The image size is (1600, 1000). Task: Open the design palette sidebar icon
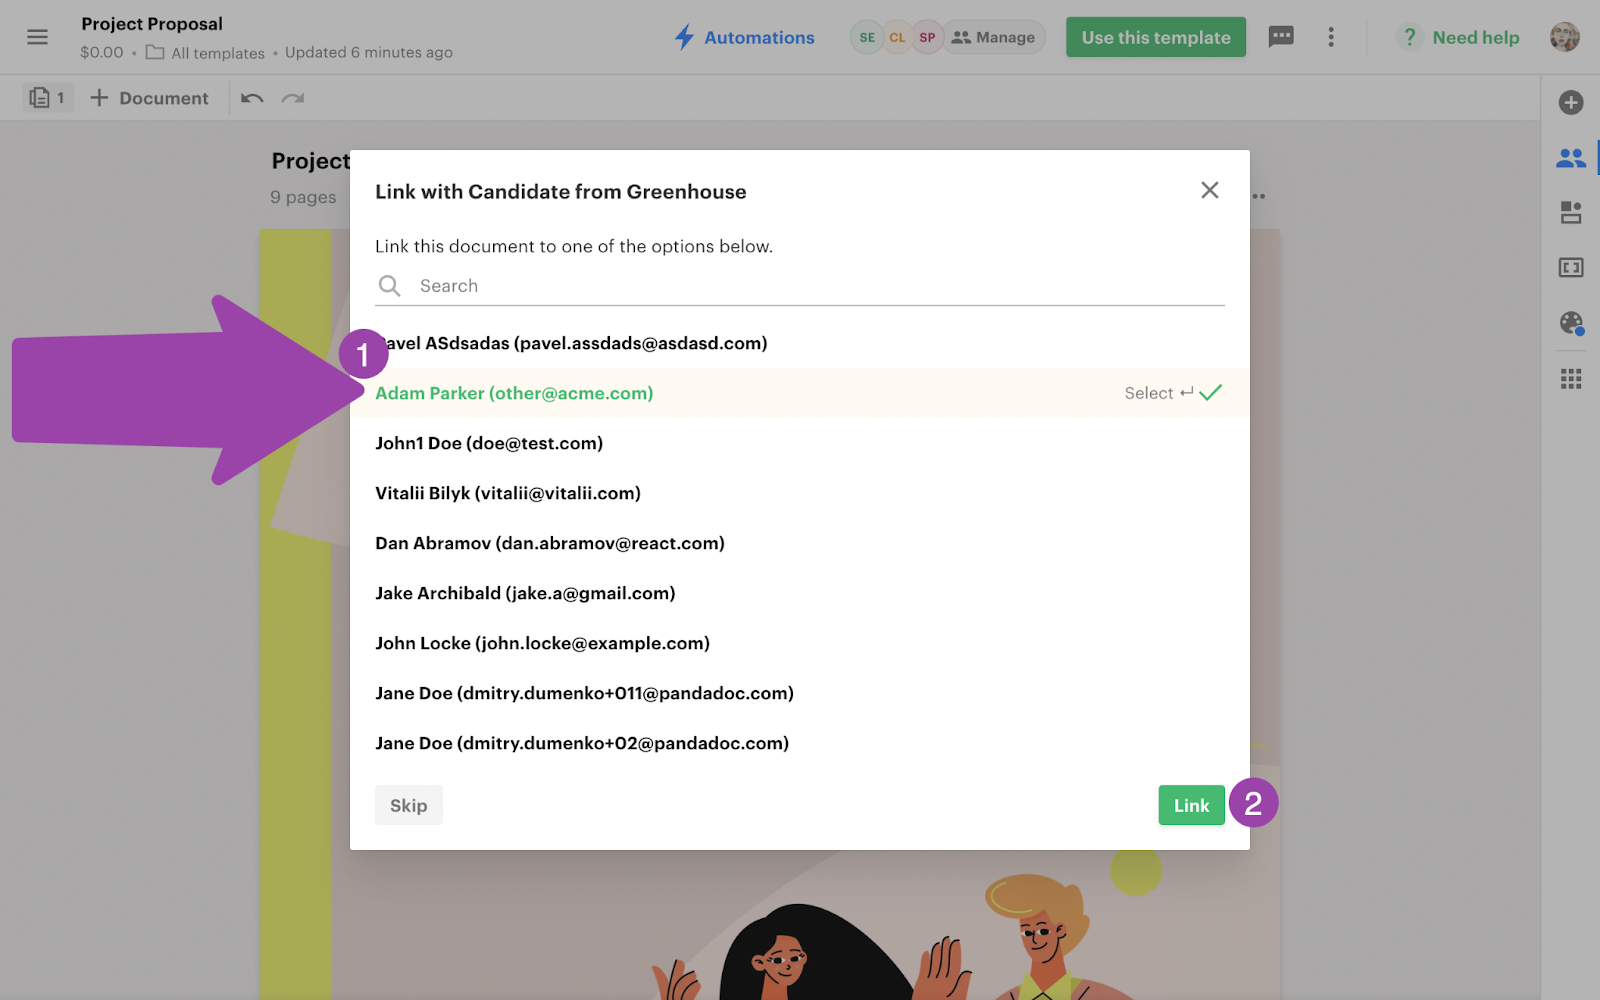[x=1571, y=323]
